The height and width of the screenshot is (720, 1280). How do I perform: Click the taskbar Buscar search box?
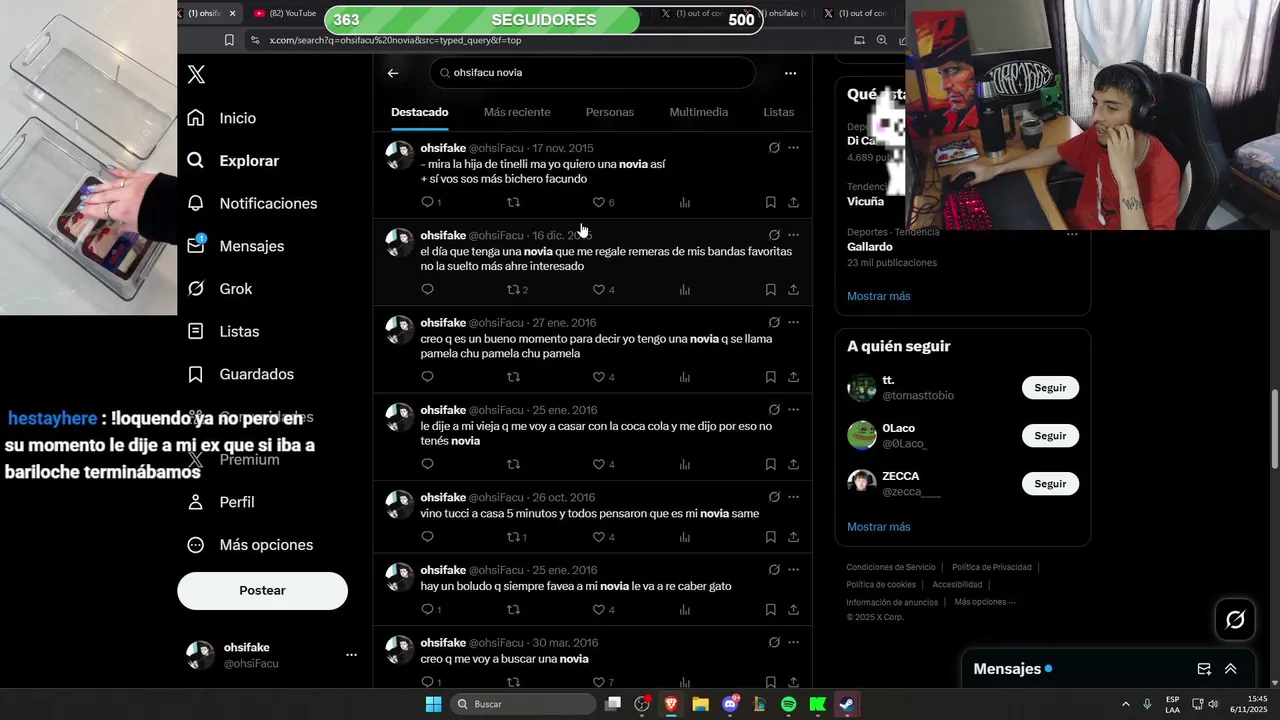coord(524,704)
